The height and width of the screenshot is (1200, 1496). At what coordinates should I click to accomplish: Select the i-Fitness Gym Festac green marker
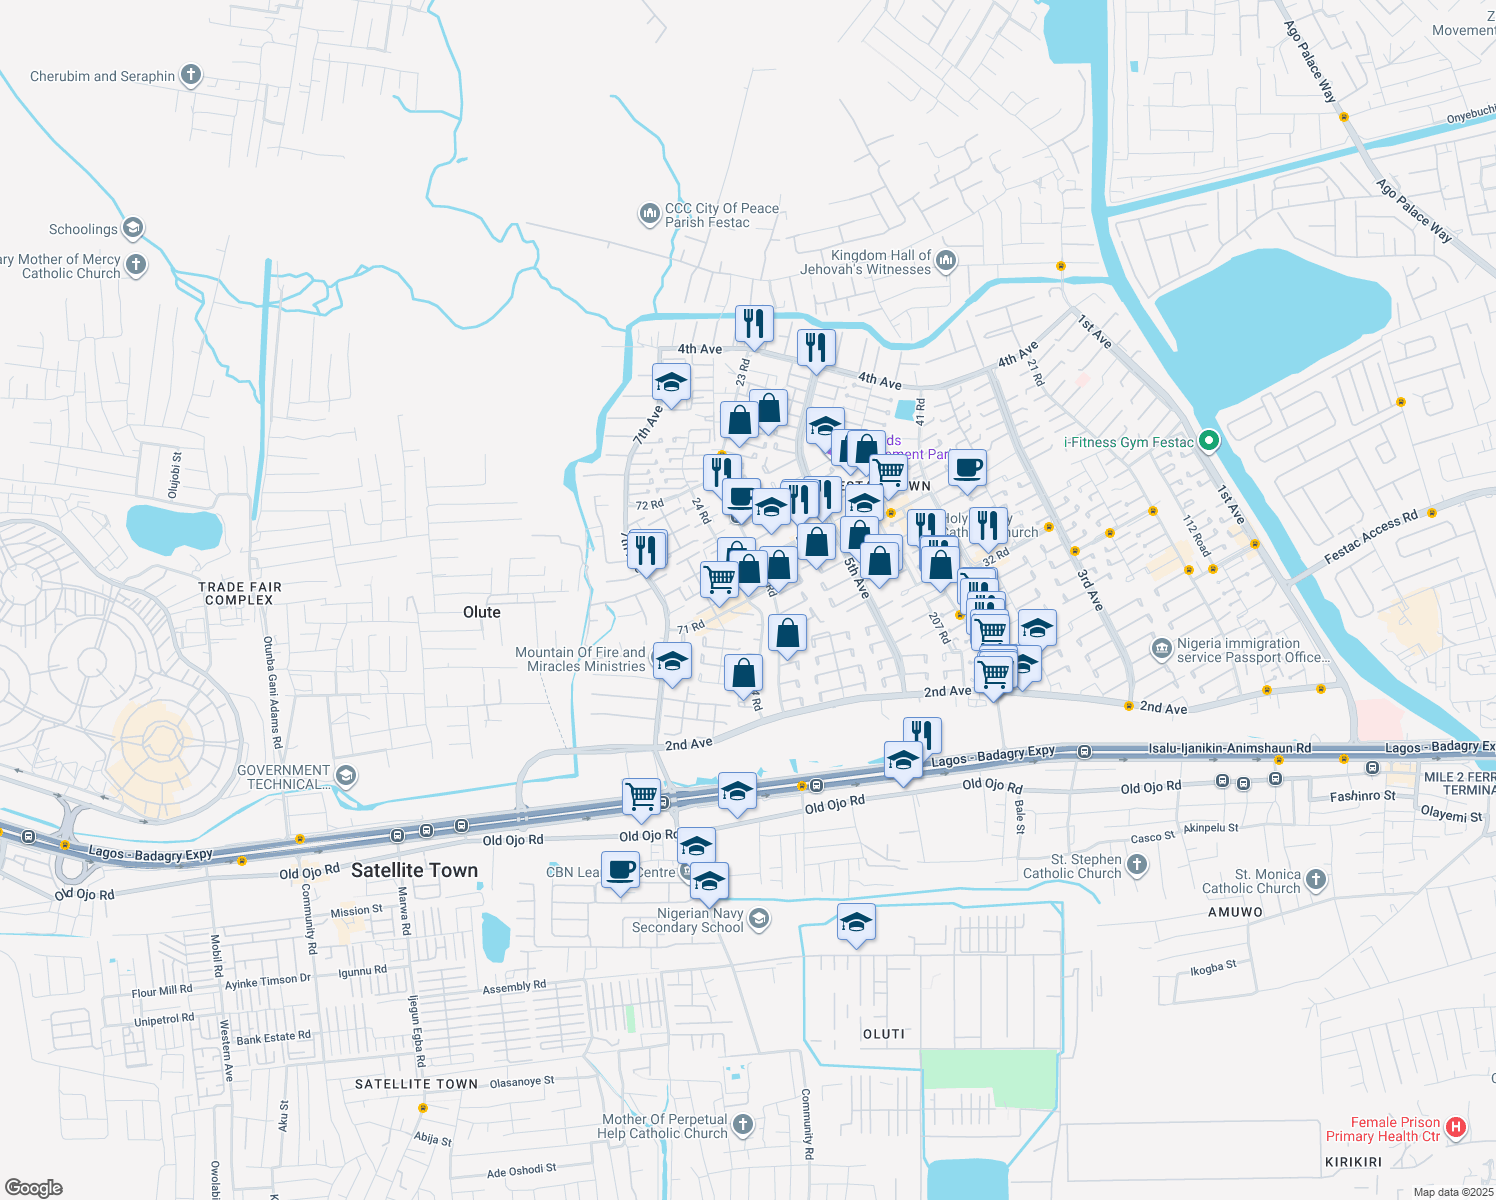coord(1208,442)
